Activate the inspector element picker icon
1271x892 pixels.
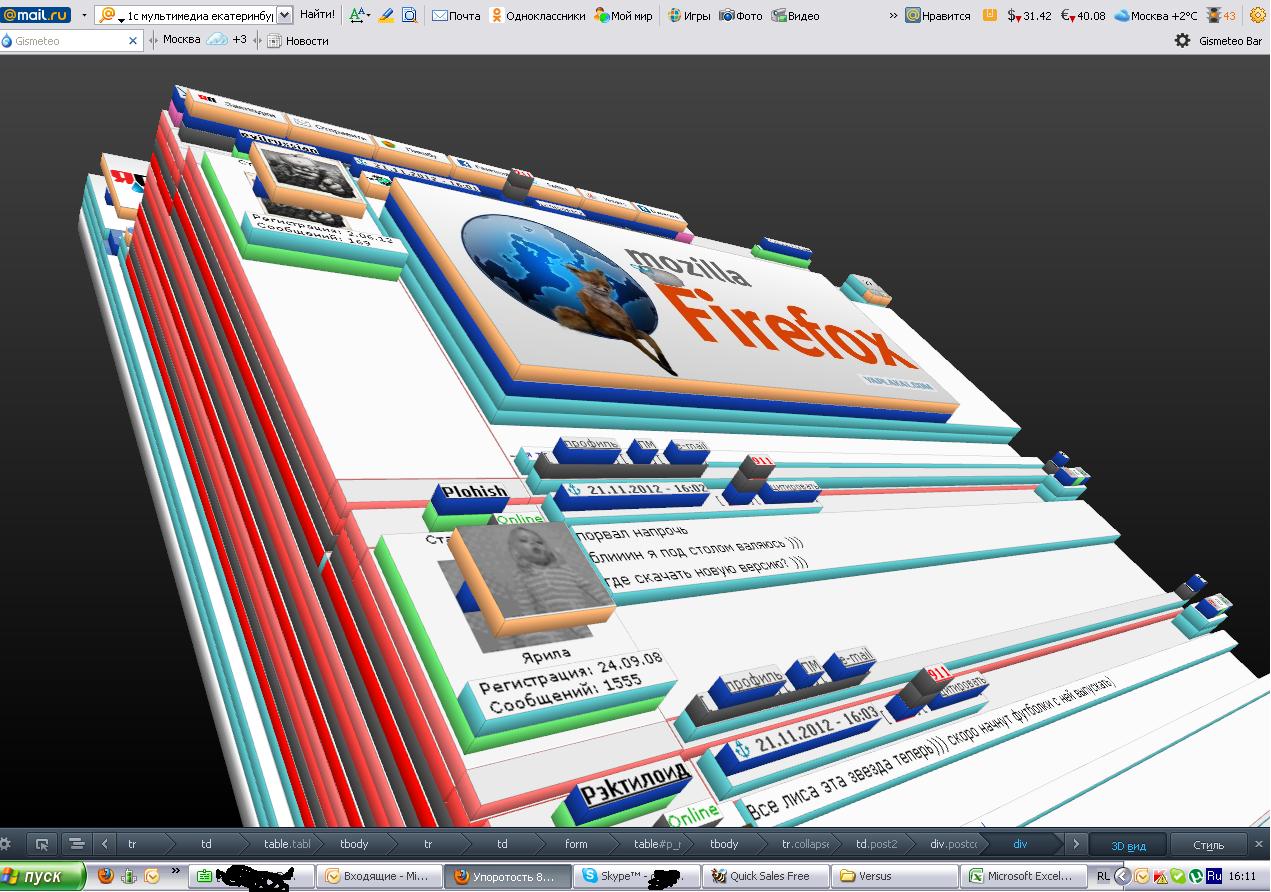41,844
